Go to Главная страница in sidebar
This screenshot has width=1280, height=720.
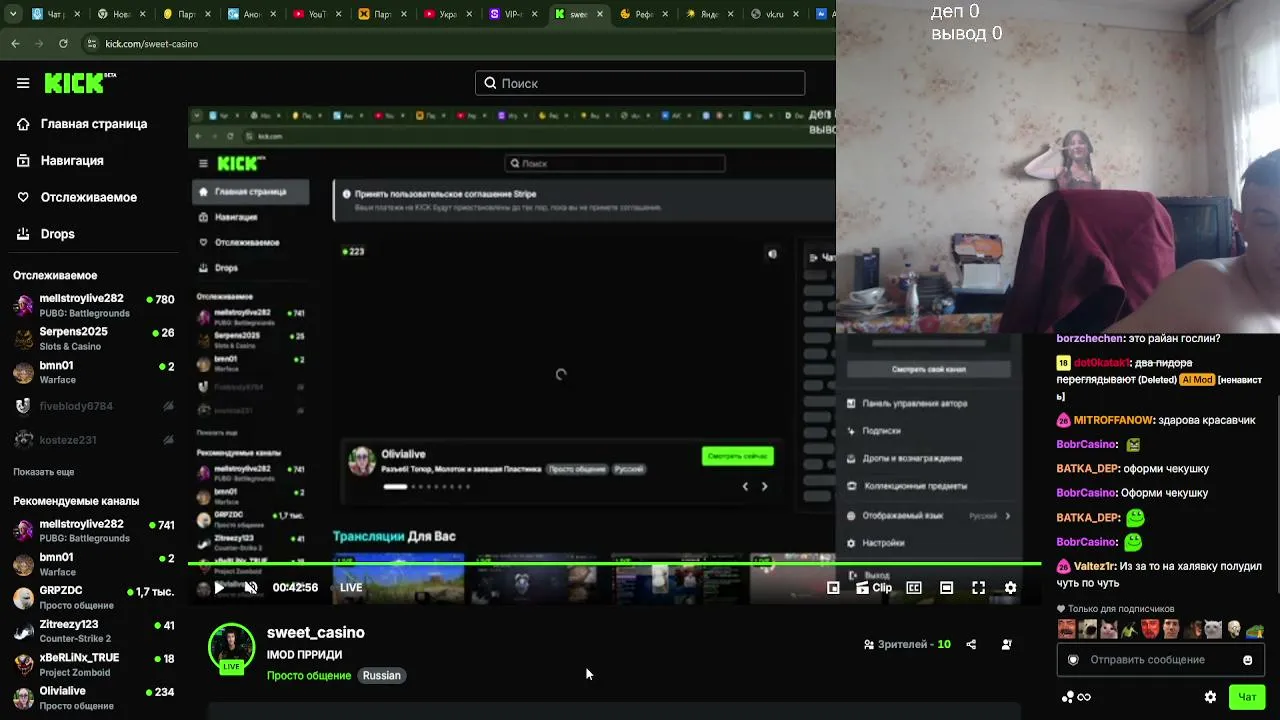click(83, 124)
